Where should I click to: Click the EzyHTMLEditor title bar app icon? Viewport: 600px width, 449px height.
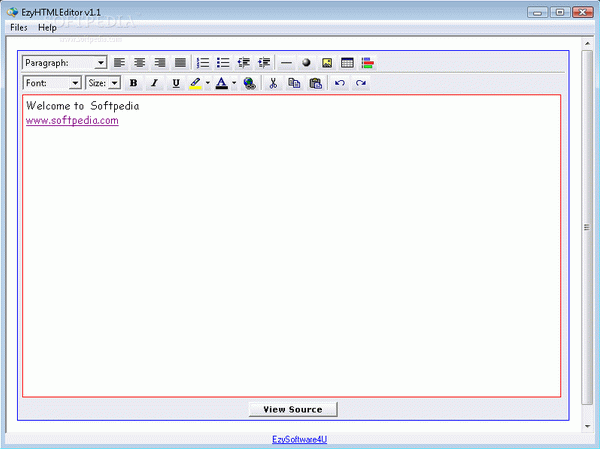click(12, 12)
